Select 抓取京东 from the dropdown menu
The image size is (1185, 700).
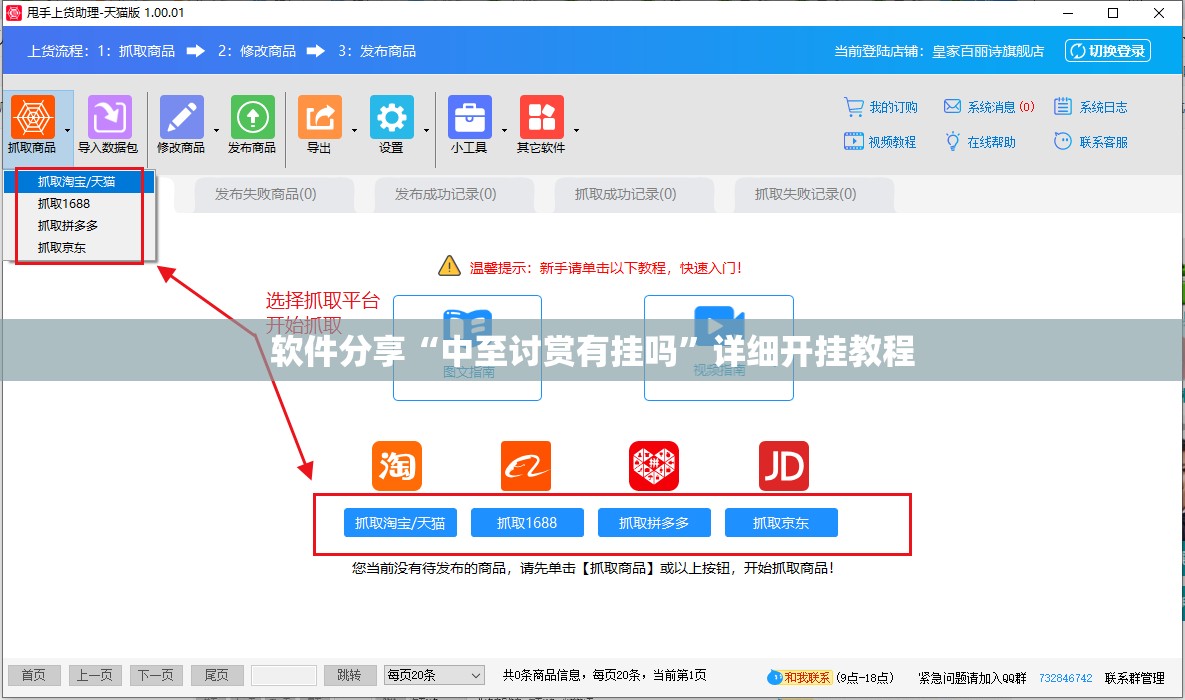[x=79, y=247]
